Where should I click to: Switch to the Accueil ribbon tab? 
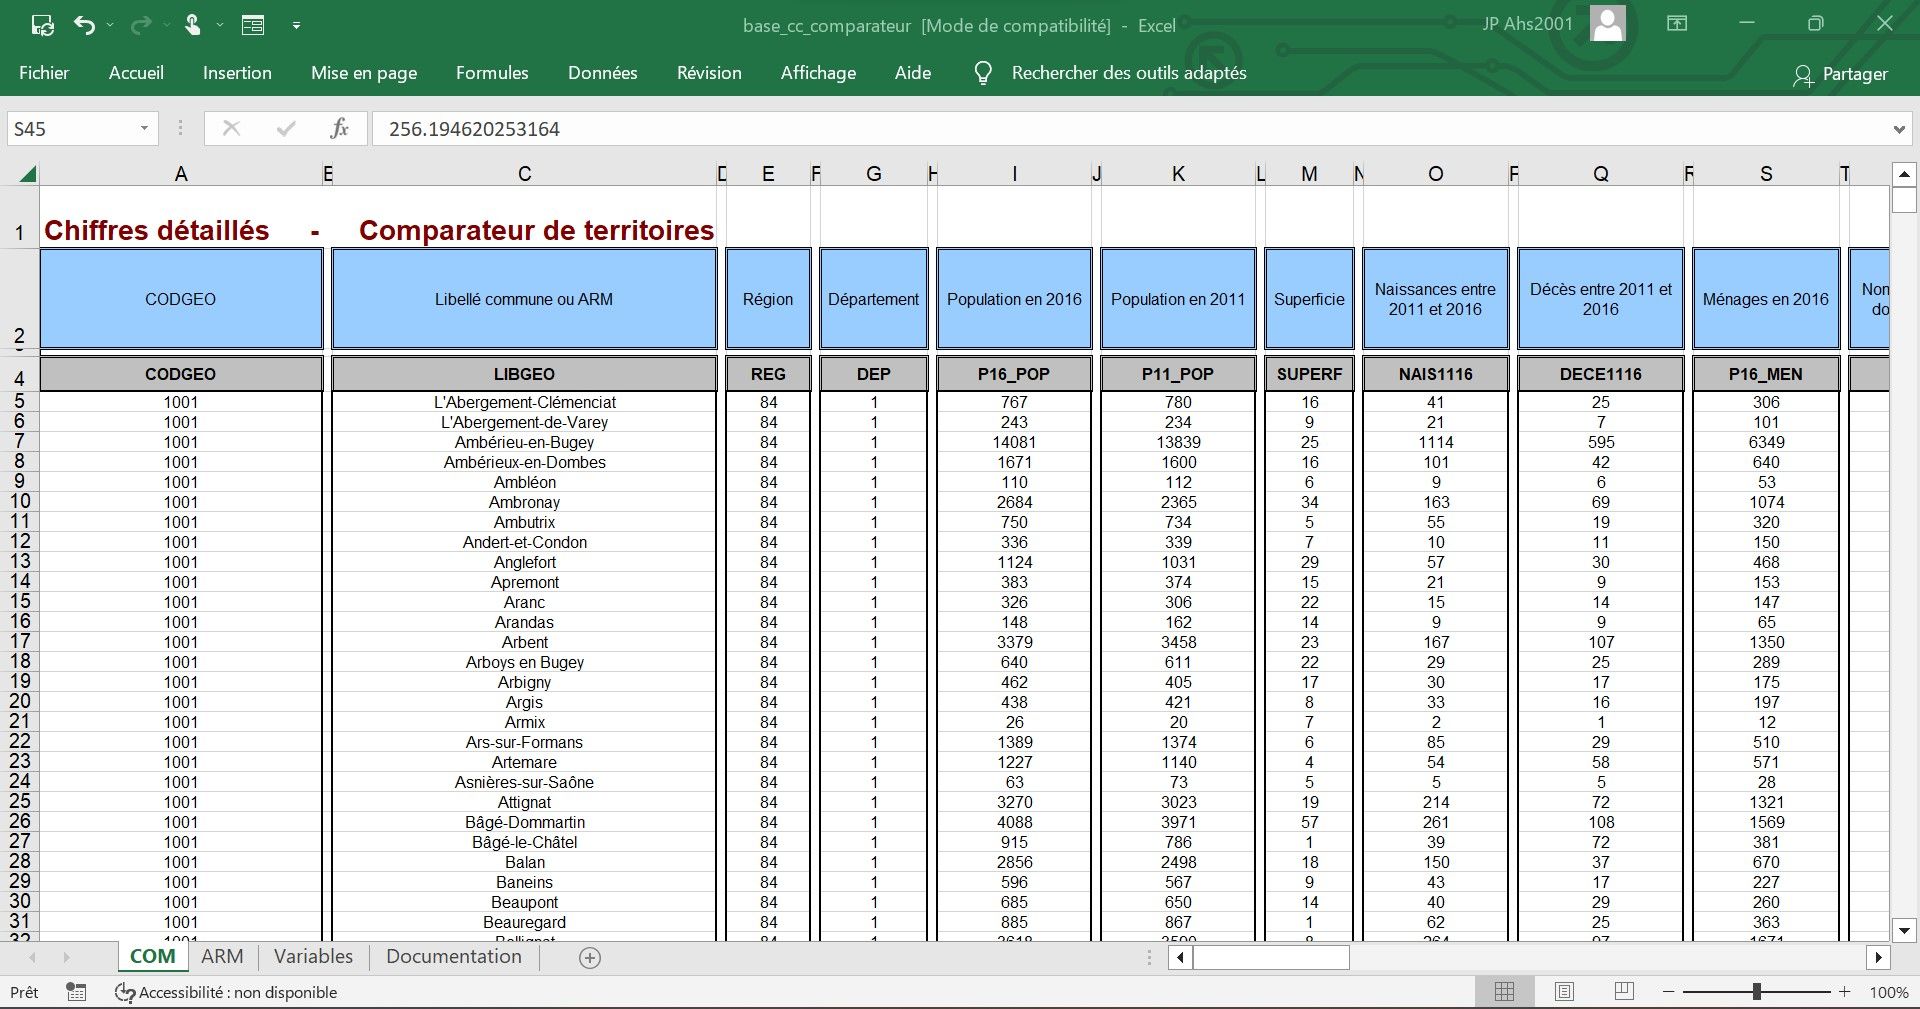pos(136,73)
